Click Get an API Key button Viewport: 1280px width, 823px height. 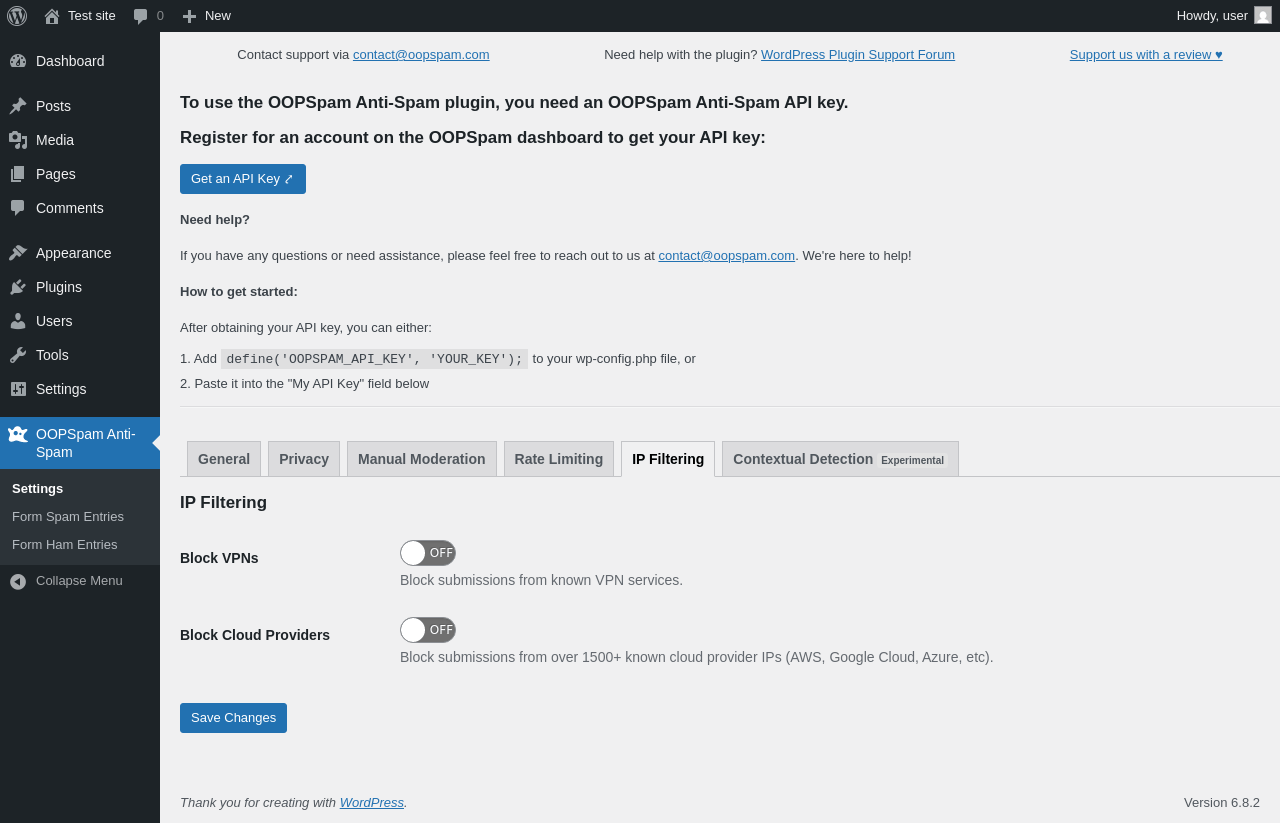pyautogui.click(x=243, y=179)
